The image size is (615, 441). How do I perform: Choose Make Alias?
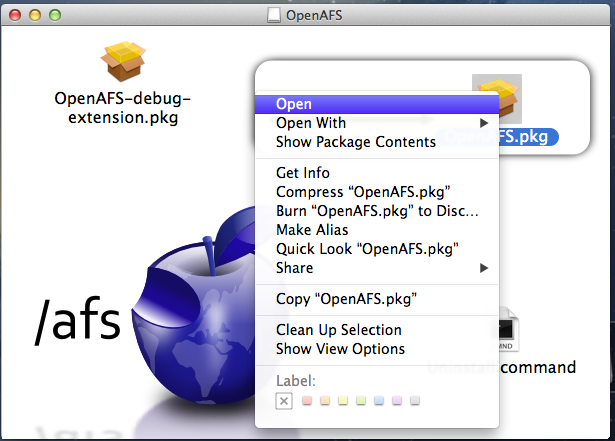point(377,230)
